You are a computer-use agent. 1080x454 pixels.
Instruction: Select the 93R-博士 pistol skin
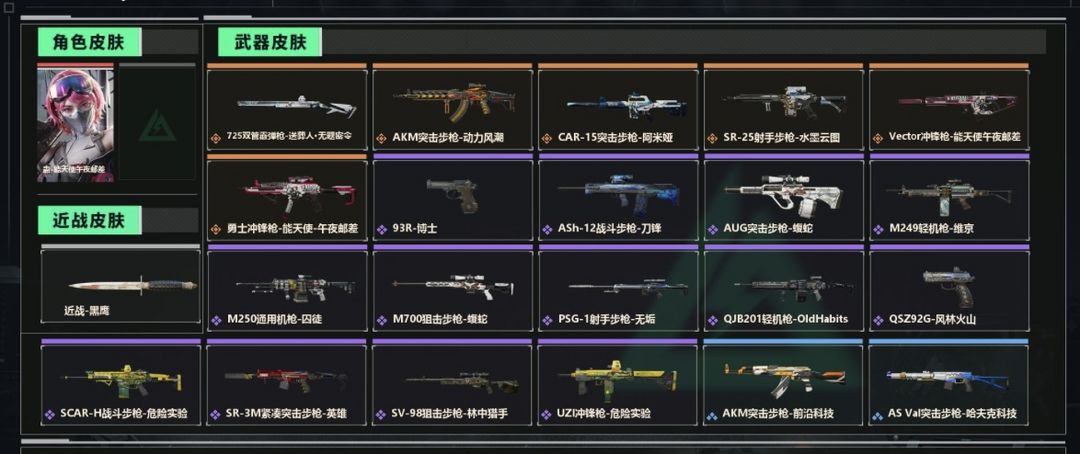[453, 198]
